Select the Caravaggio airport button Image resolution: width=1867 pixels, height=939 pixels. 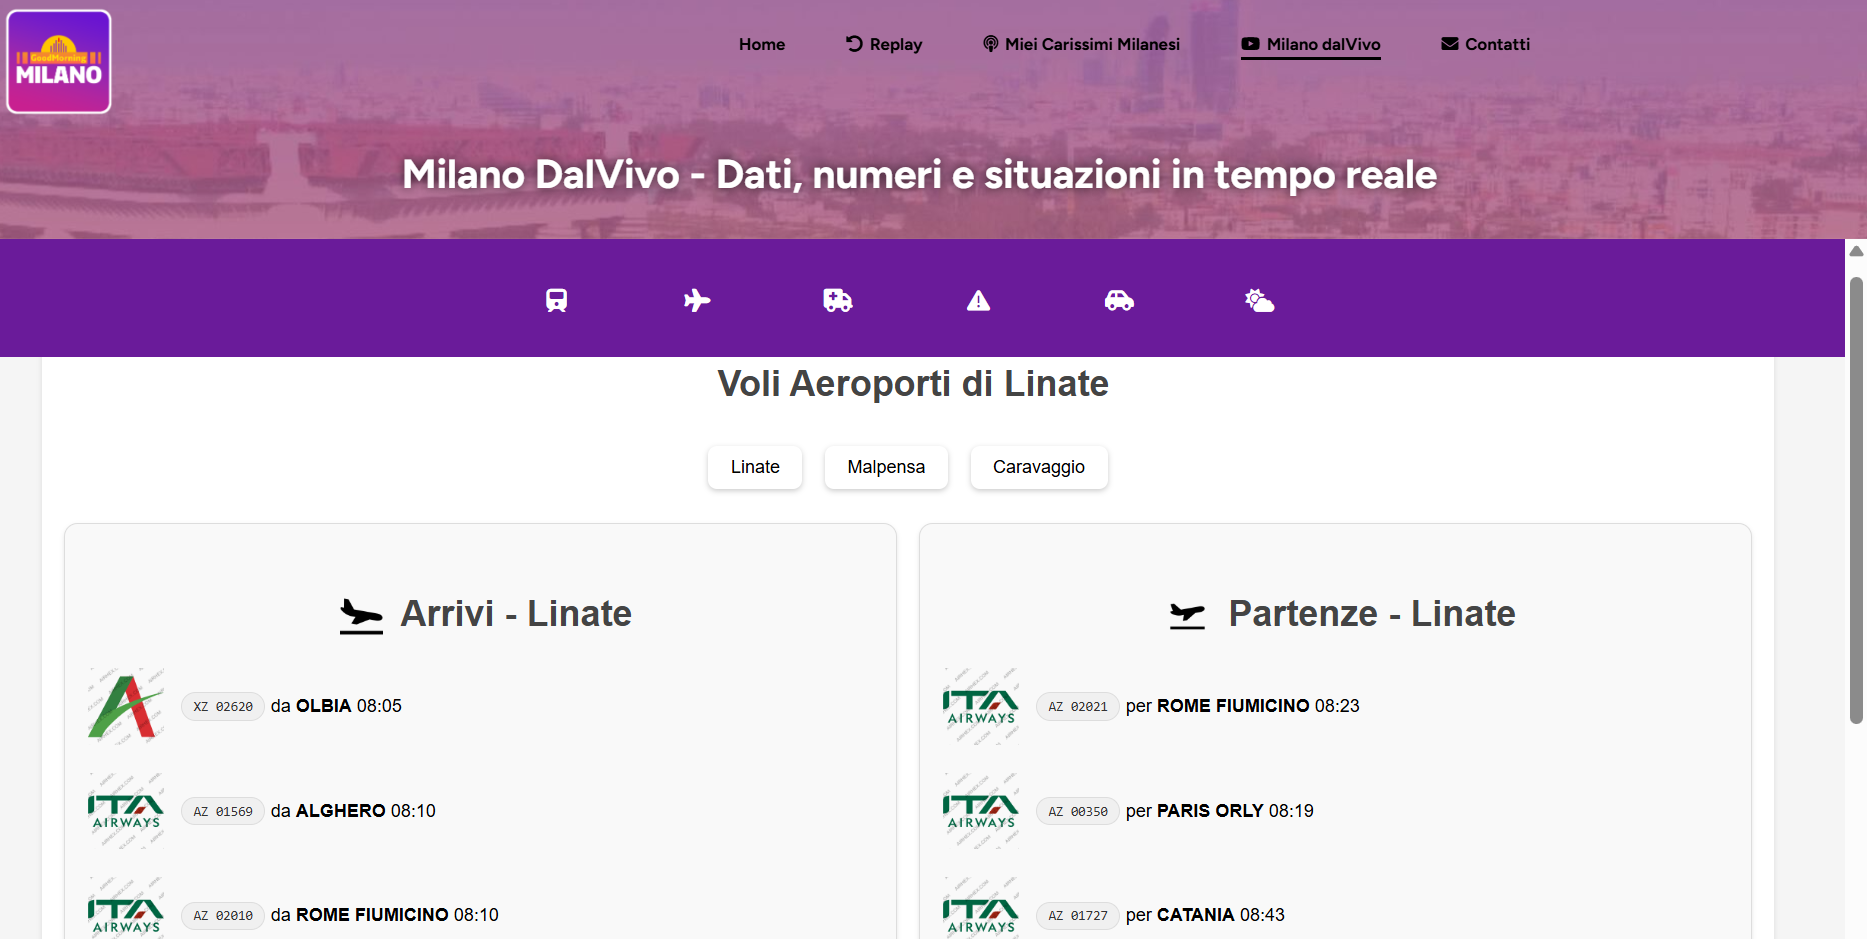pos(1038,467)
